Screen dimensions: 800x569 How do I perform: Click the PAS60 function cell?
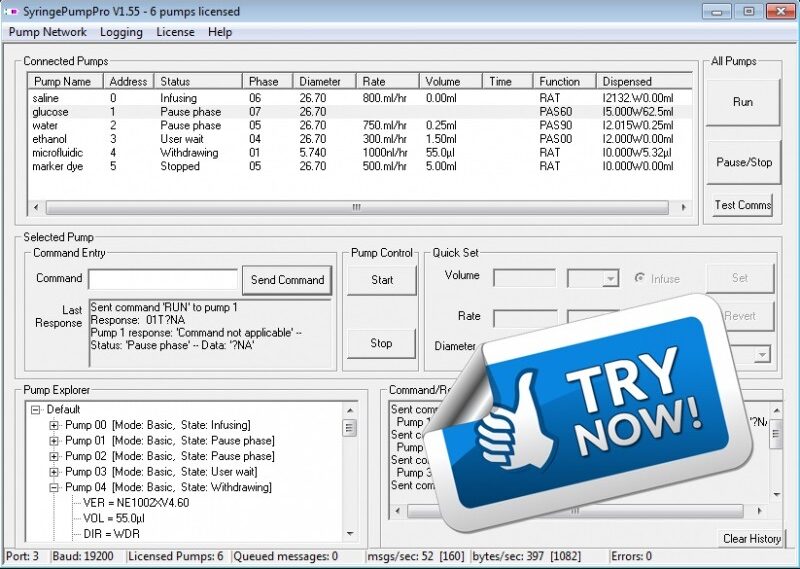(556, 112)
